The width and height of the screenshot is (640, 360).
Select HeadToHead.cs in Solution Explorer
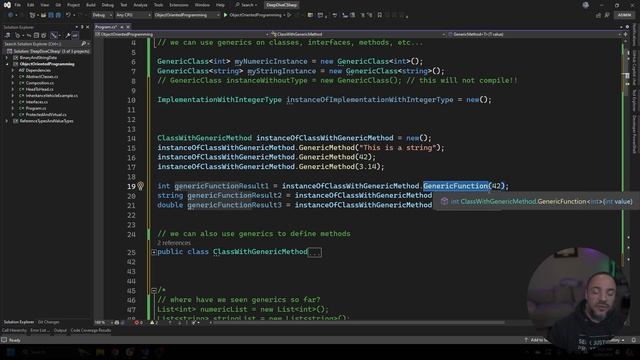coord(39,89)
